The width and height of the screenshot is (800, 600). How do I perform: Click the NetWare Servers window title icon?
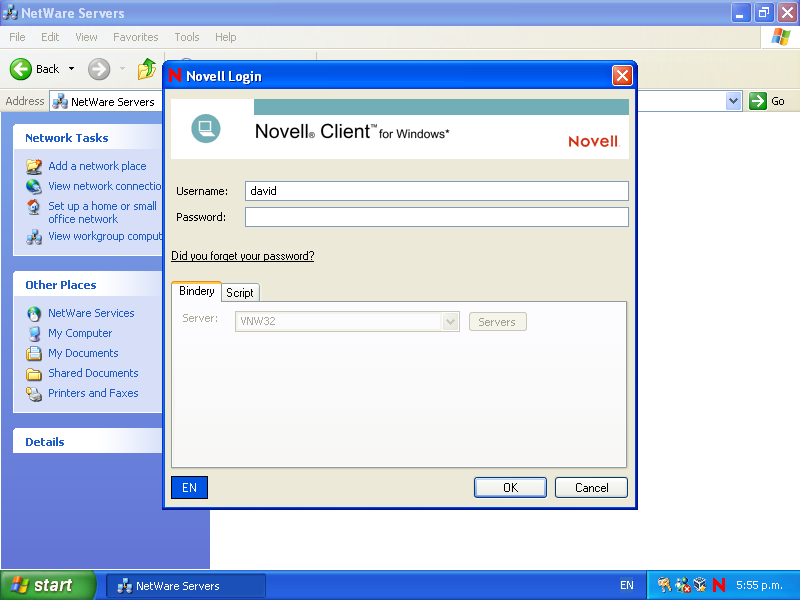[10, 12]
